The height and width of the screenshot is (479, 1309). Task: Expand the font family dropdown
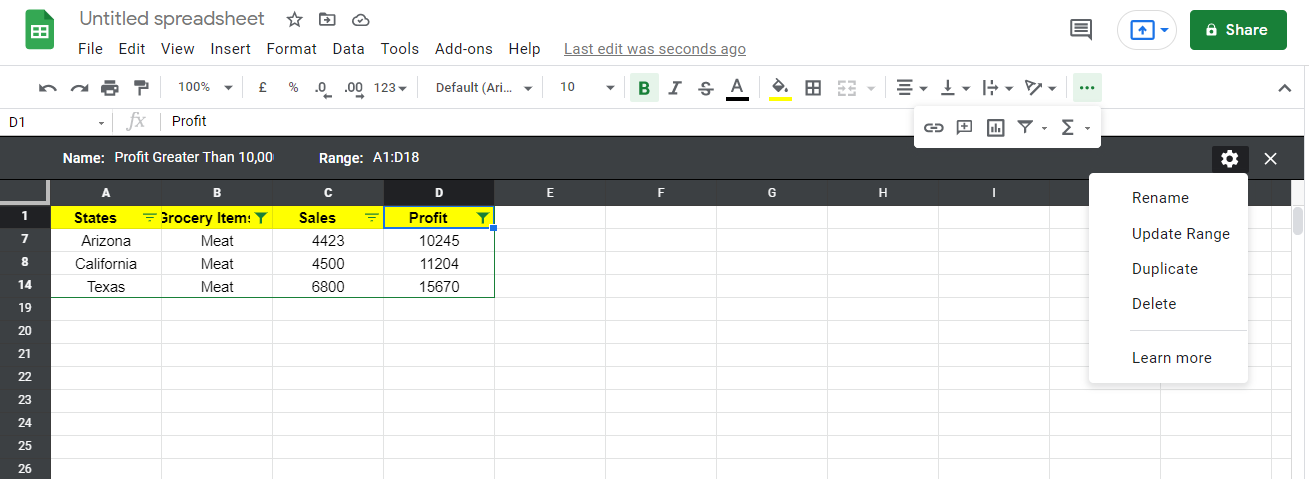pos(485,88)
